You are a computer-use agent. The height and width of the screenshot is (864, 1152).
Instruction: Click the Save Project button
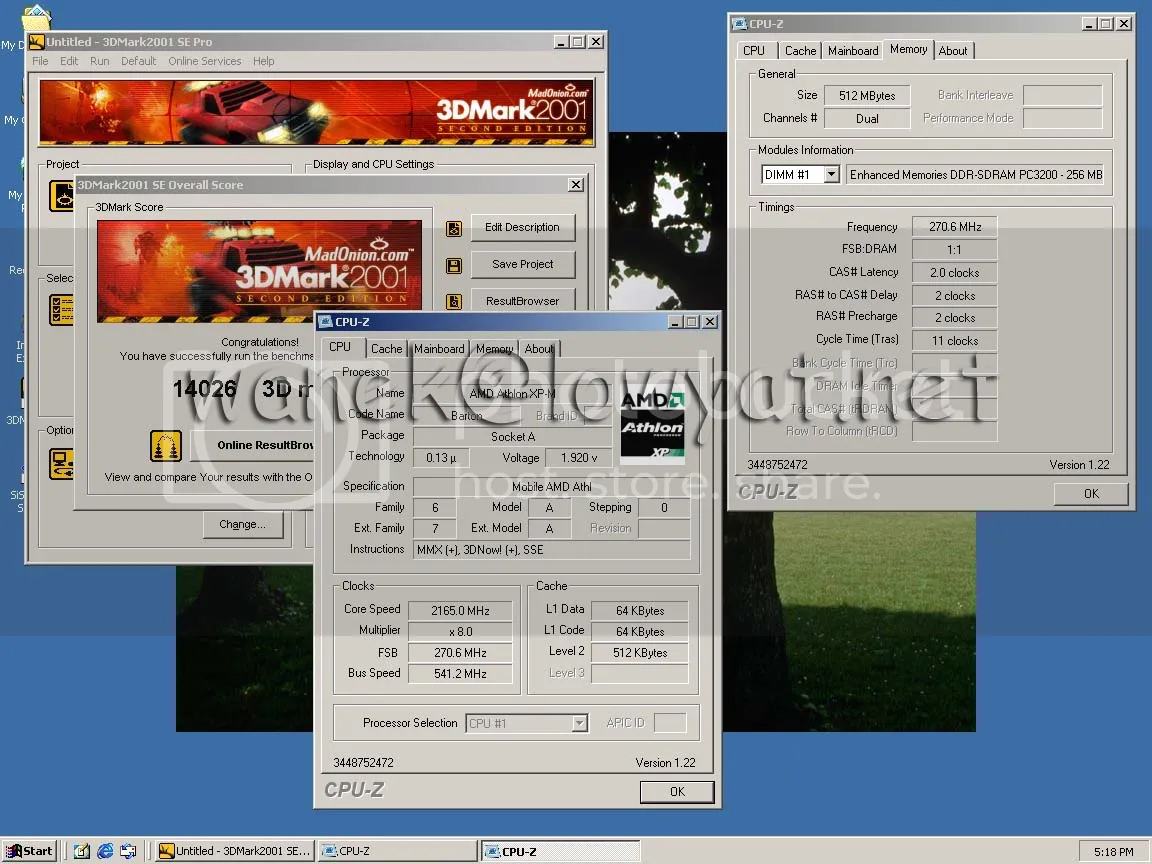point(522,264)
